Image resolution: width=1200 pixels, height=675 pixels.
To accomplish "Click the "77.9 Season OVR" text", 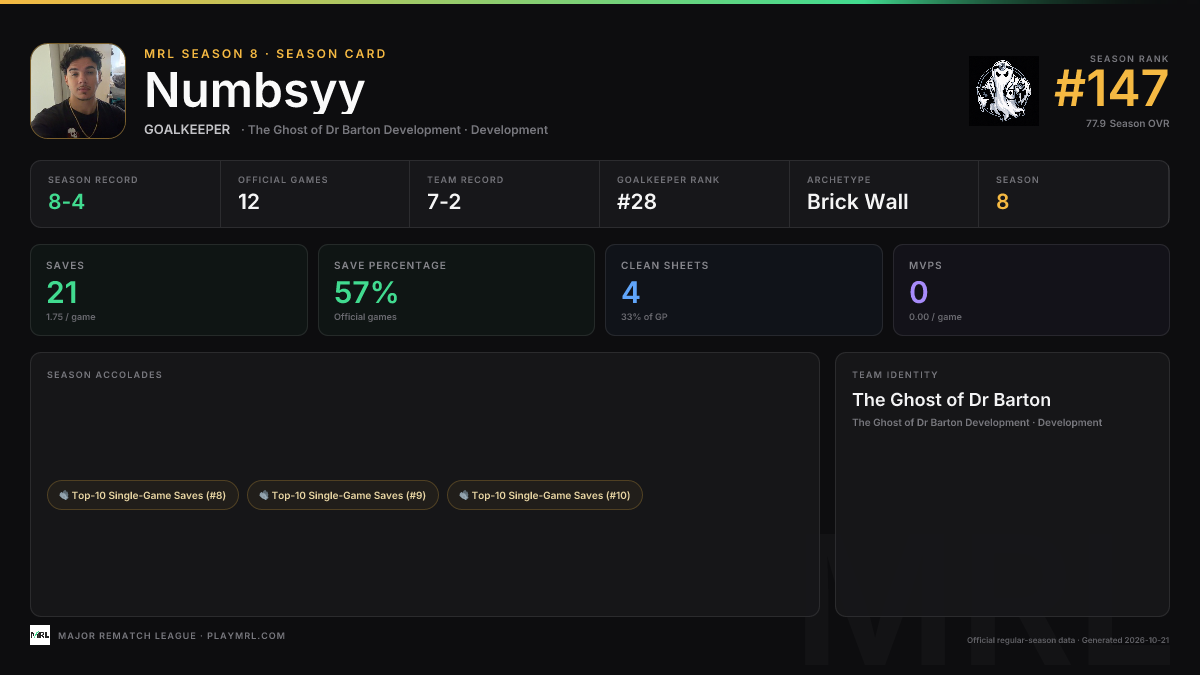I will click(1127, 124).
